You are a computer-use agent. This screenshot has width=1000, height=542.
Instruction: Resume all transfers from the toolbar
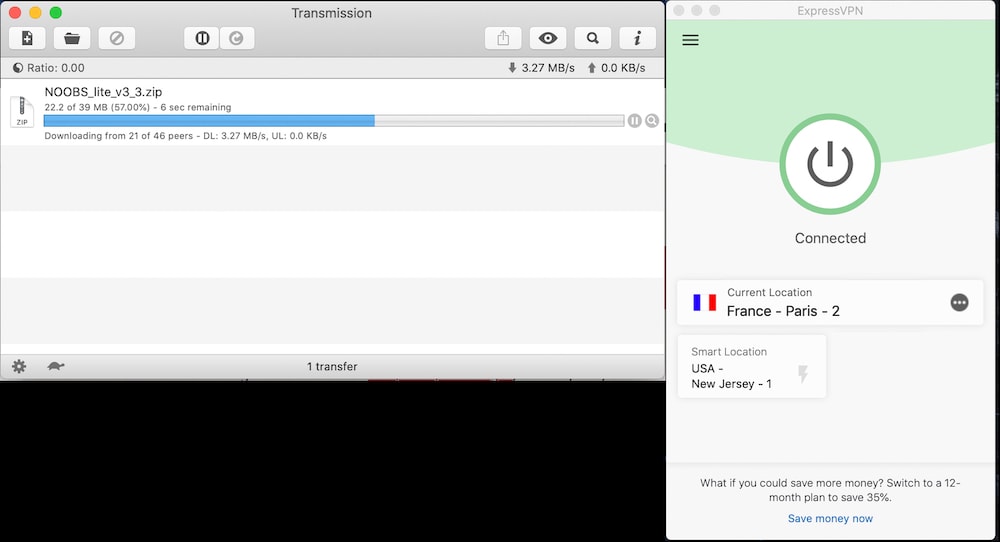(237, 38)
